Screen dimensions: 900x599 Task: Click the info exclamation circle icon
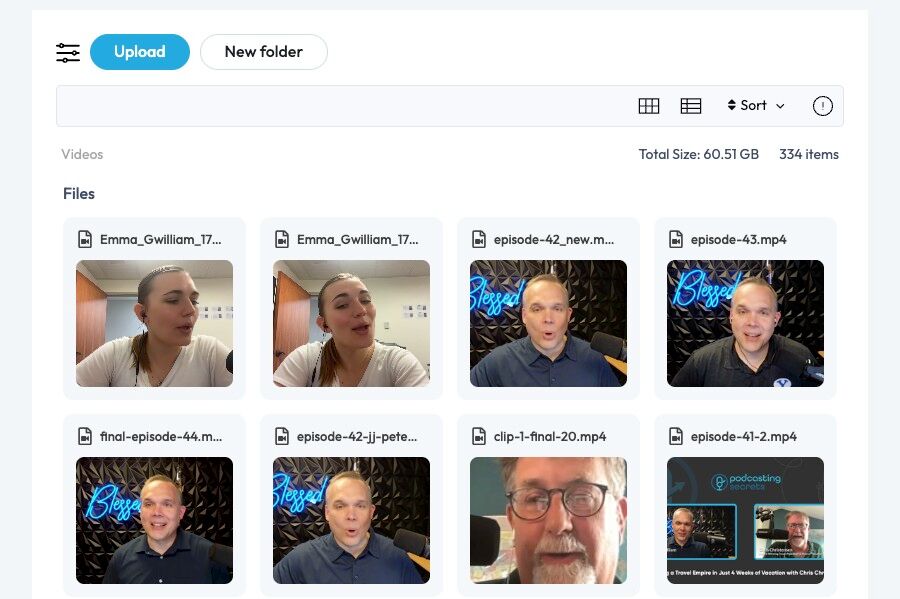(x=823, y=106)
